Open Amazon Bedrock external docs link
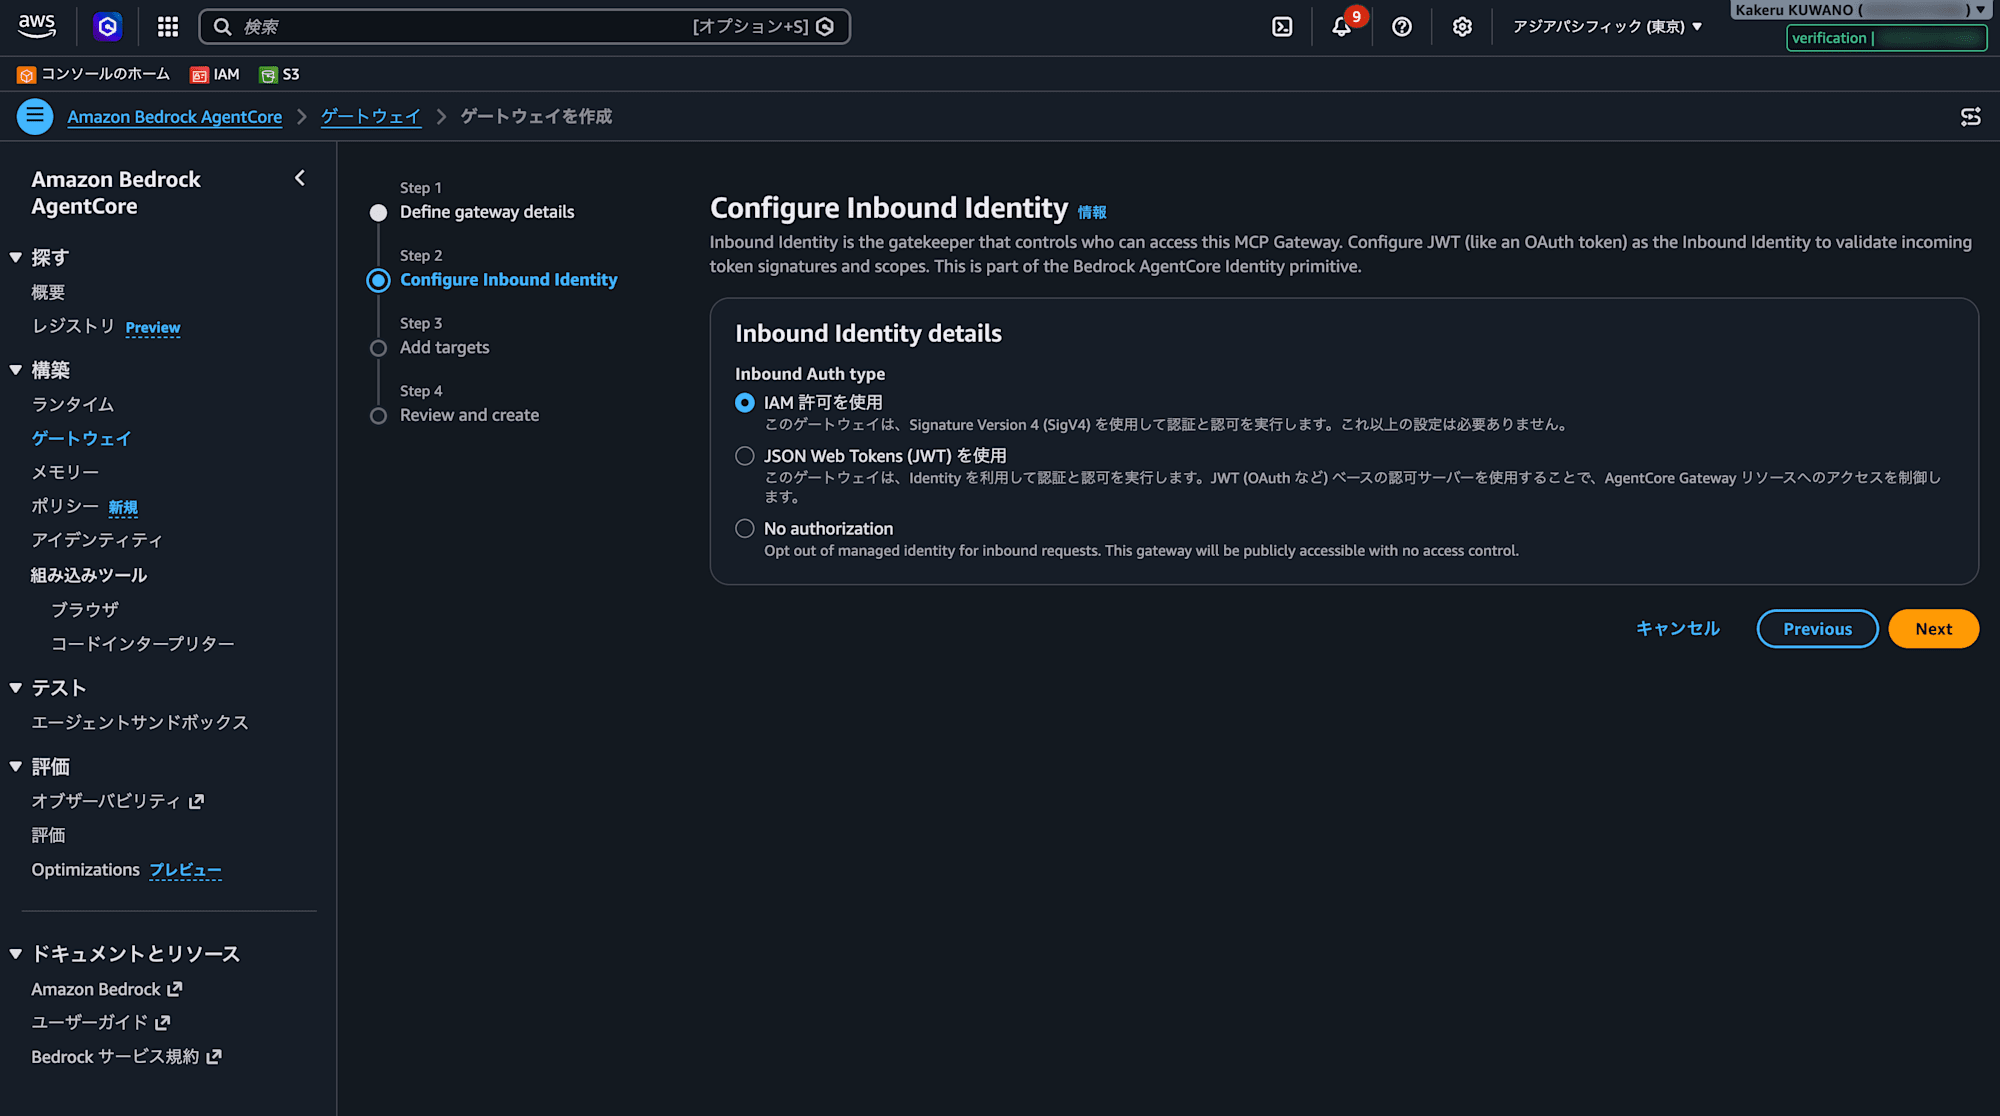2000x1116 pixels. click(106, 989)
